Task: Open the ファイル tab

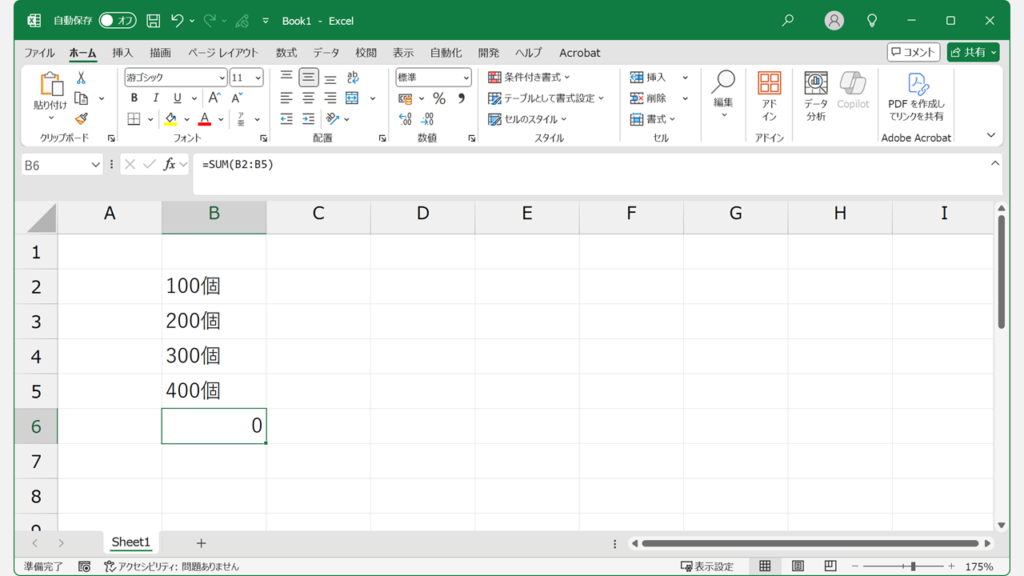Action: point(39,53)
